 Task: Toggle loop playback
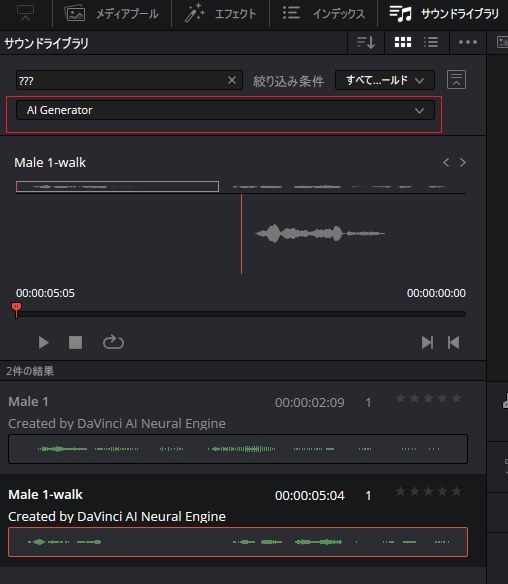coord(113,342)
